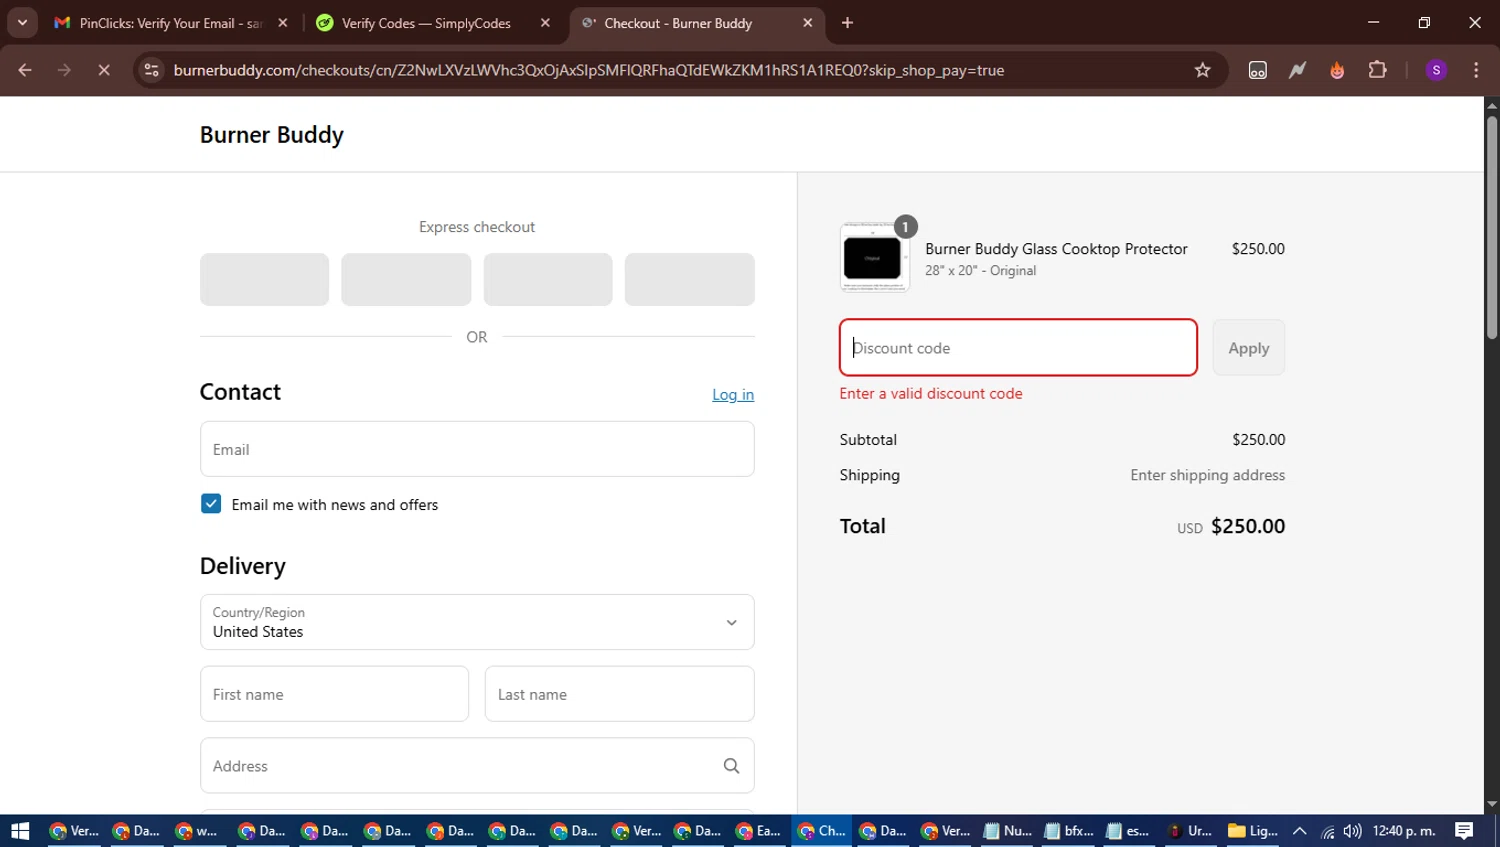1500x847 pixels.
Task: Open the Ea... Chrome taskbar window
Action: point(758,831)
